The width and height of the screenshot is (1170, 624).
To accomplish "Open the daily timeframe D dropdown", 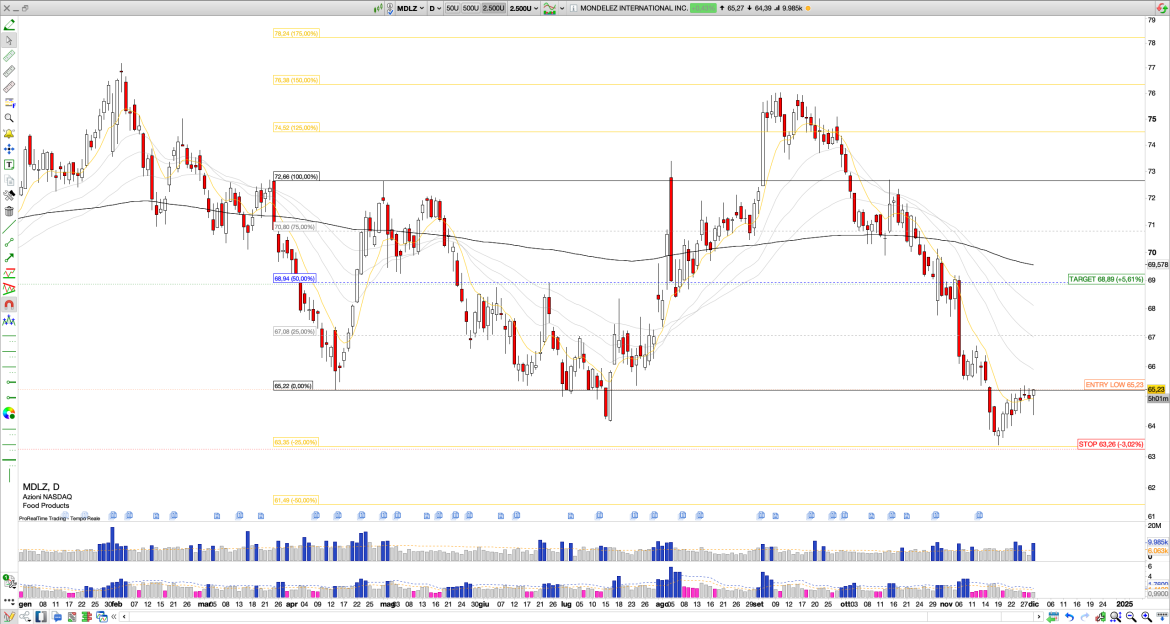I will 436,8.
